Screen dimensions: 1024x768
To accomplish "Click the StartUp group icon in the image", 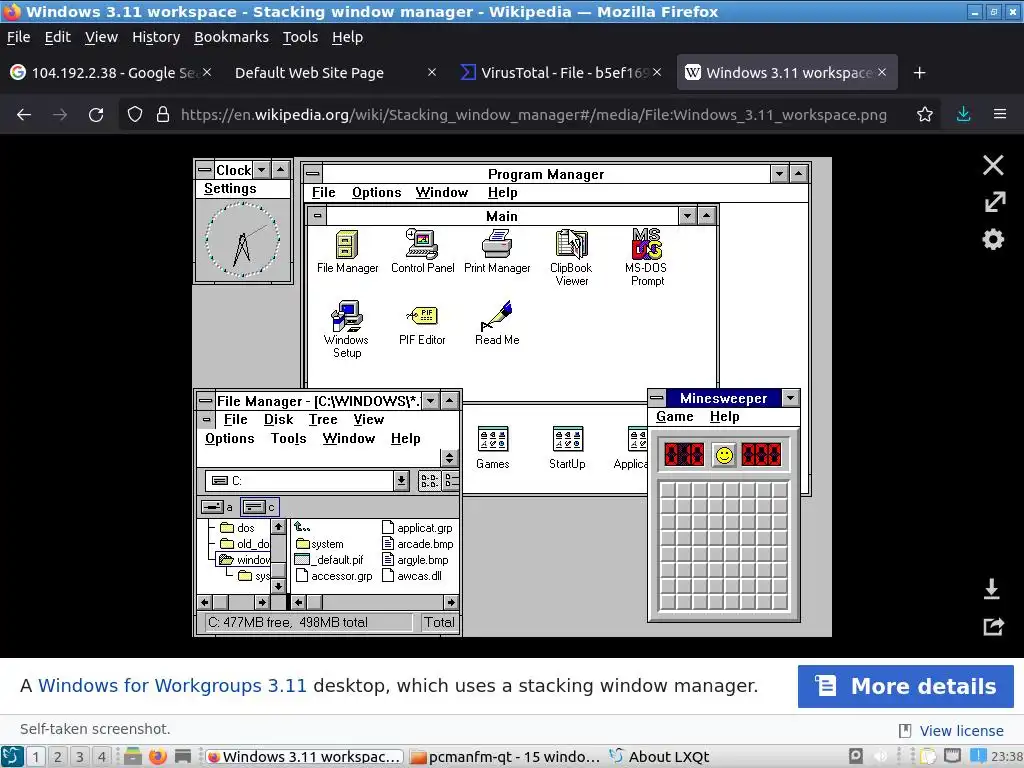I will [x=567, y=448].
